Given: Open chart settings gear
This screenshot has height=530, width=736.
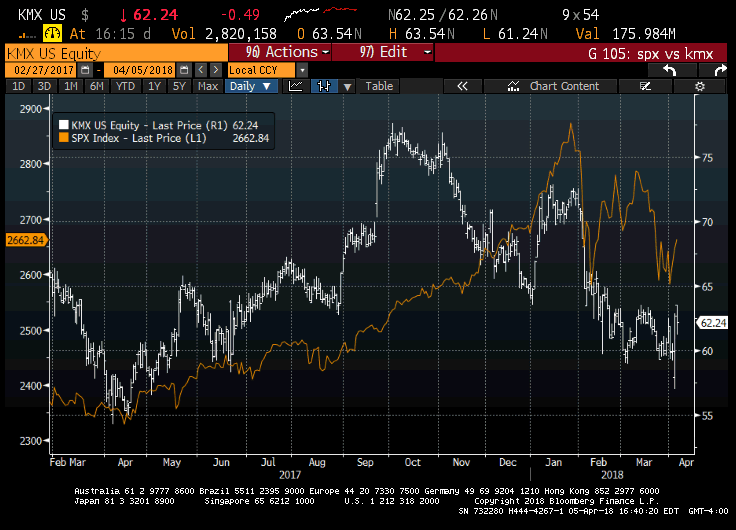Looking at the screenshot, I should tap(699, 86).
